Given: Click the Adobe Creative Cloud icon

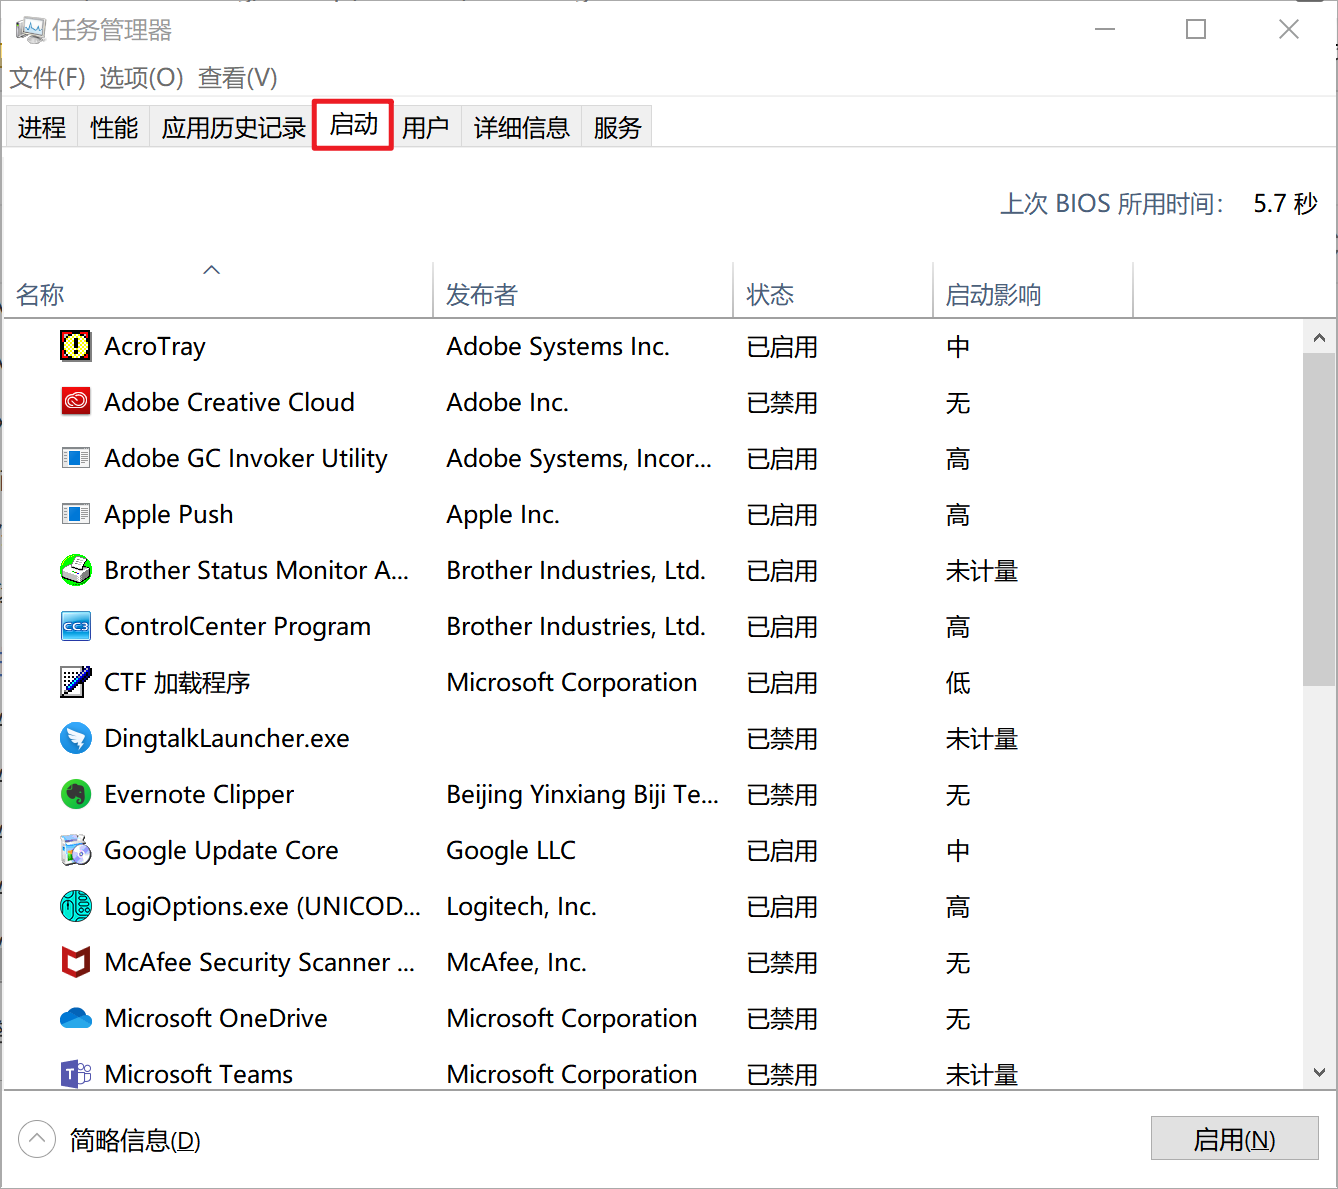Looking at the screenshot, I should pyautogui.click(x=76, y=402).
